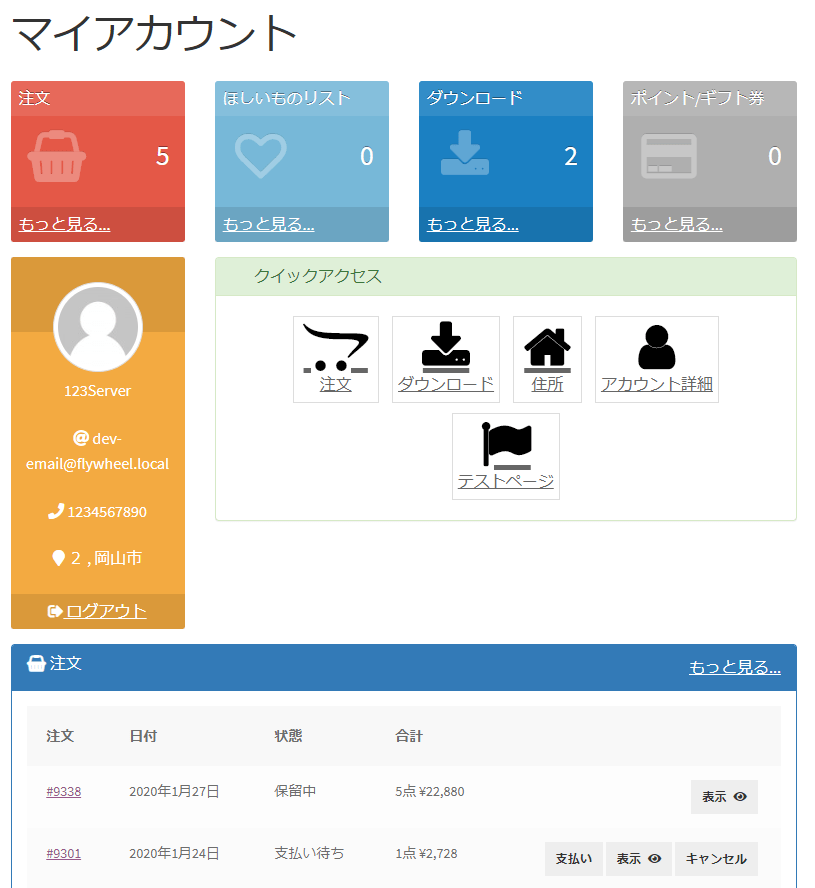The width and height of the screenshot is (815, 888).
Task: Click the dev-email@flywheel.local address
Action: (97, 451)
